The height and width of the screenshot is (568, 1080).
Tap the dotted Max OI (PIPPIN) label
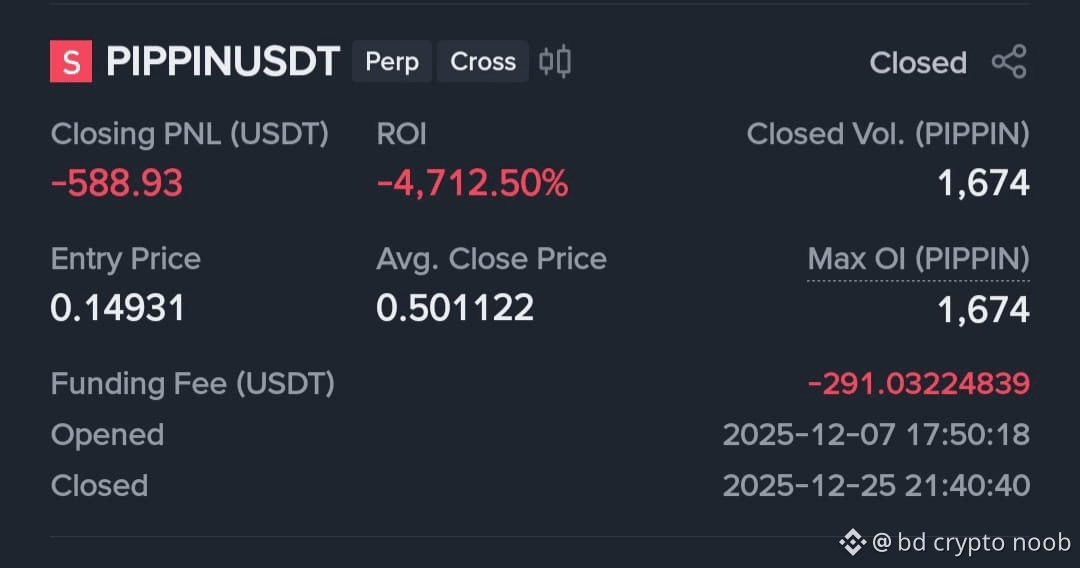pyautogui.click(x=918, y=260)
